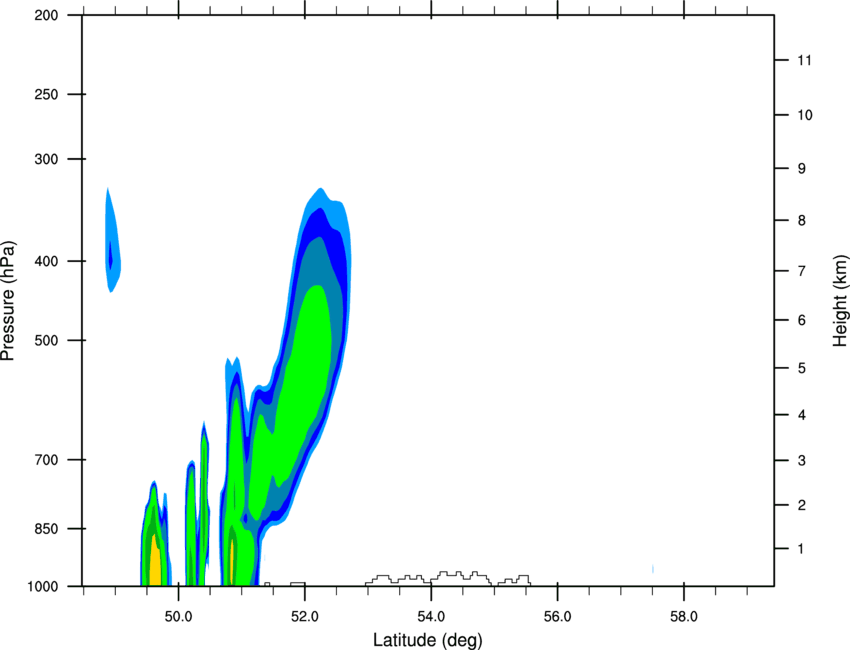Pick the 1 km height label

coord(802,549)
